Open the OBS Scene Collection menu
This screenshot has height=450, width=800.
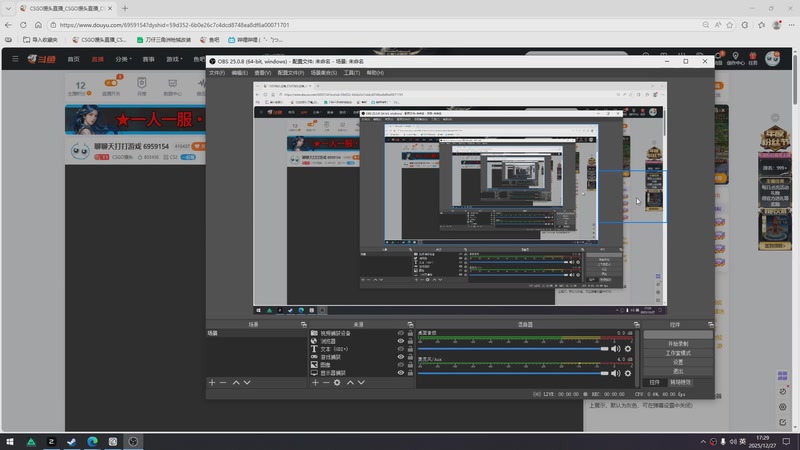(x=324, y=73)
